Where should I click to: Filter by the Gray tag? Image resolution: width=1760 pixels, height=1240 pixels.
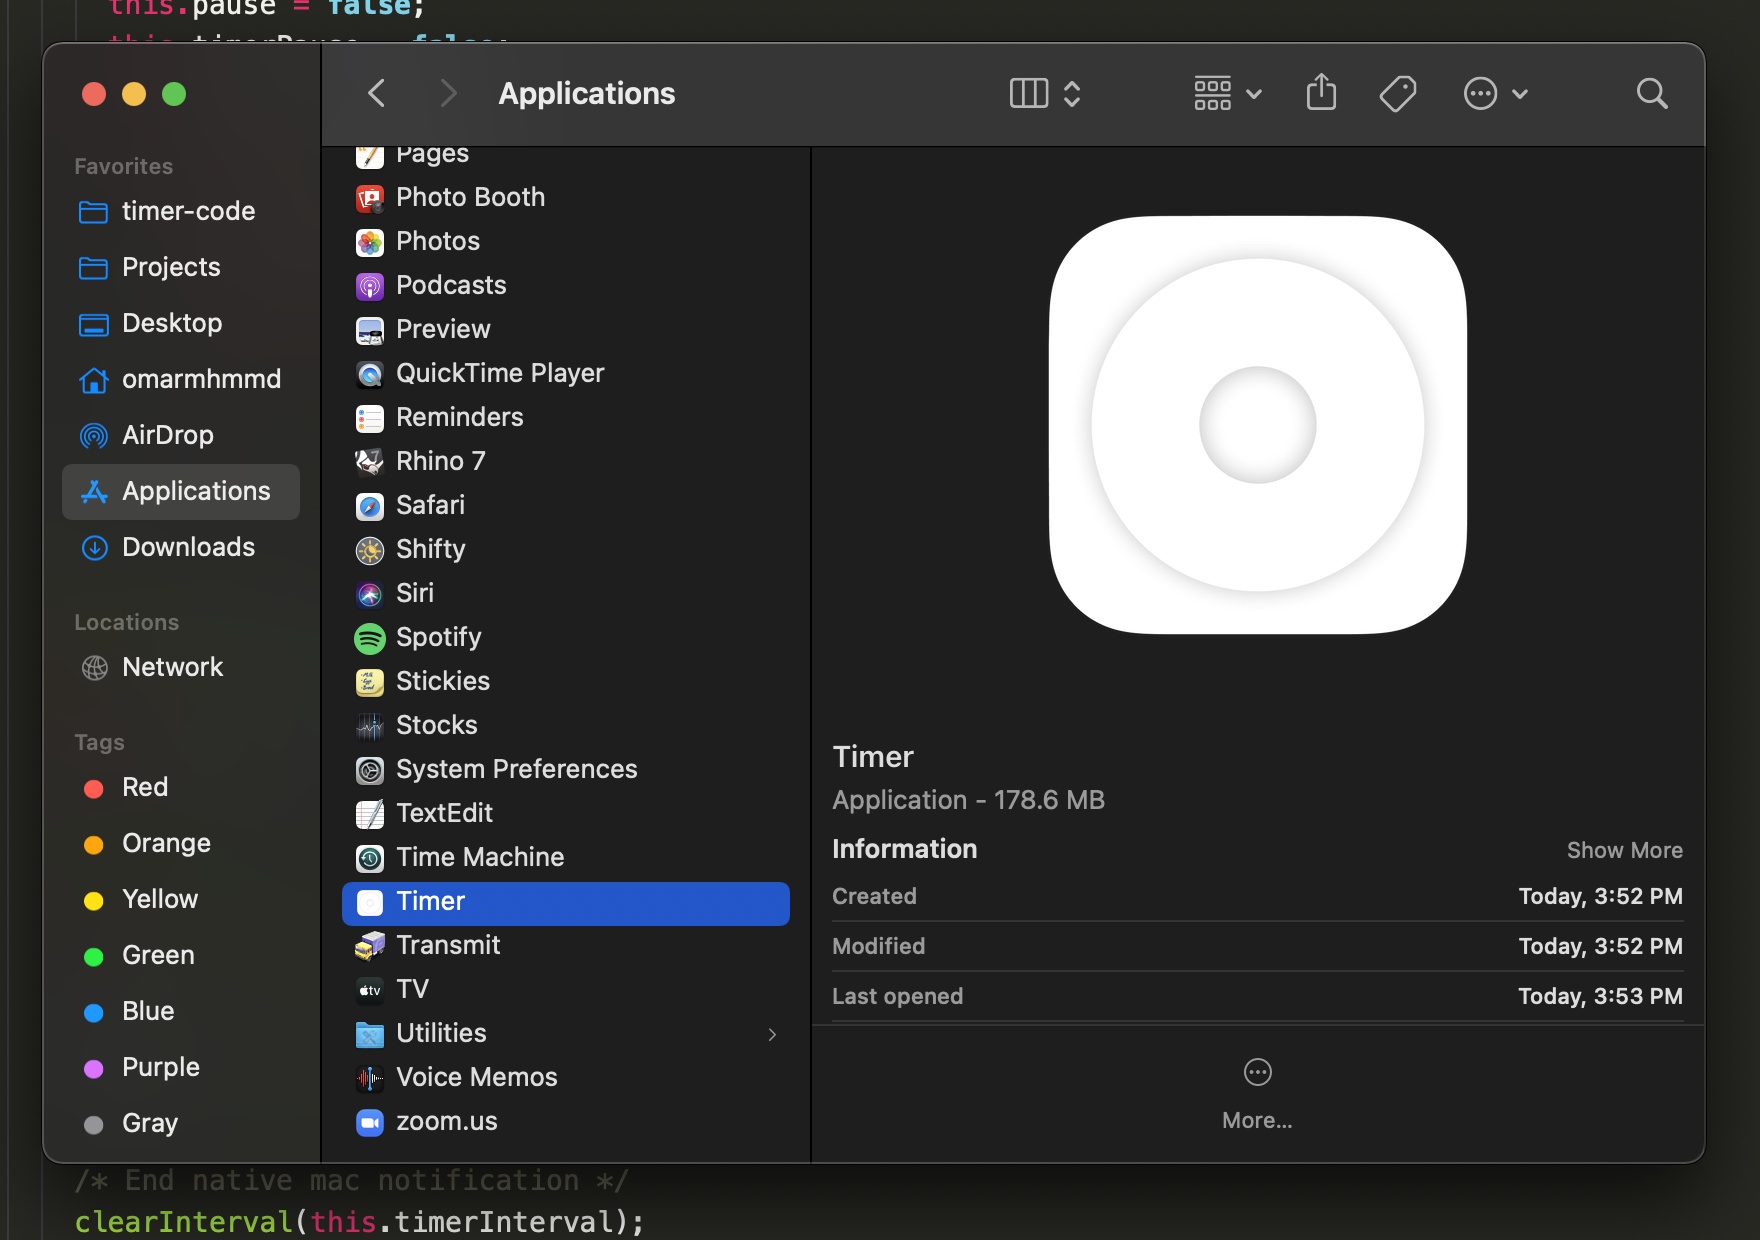click(x=181, y=1123)
